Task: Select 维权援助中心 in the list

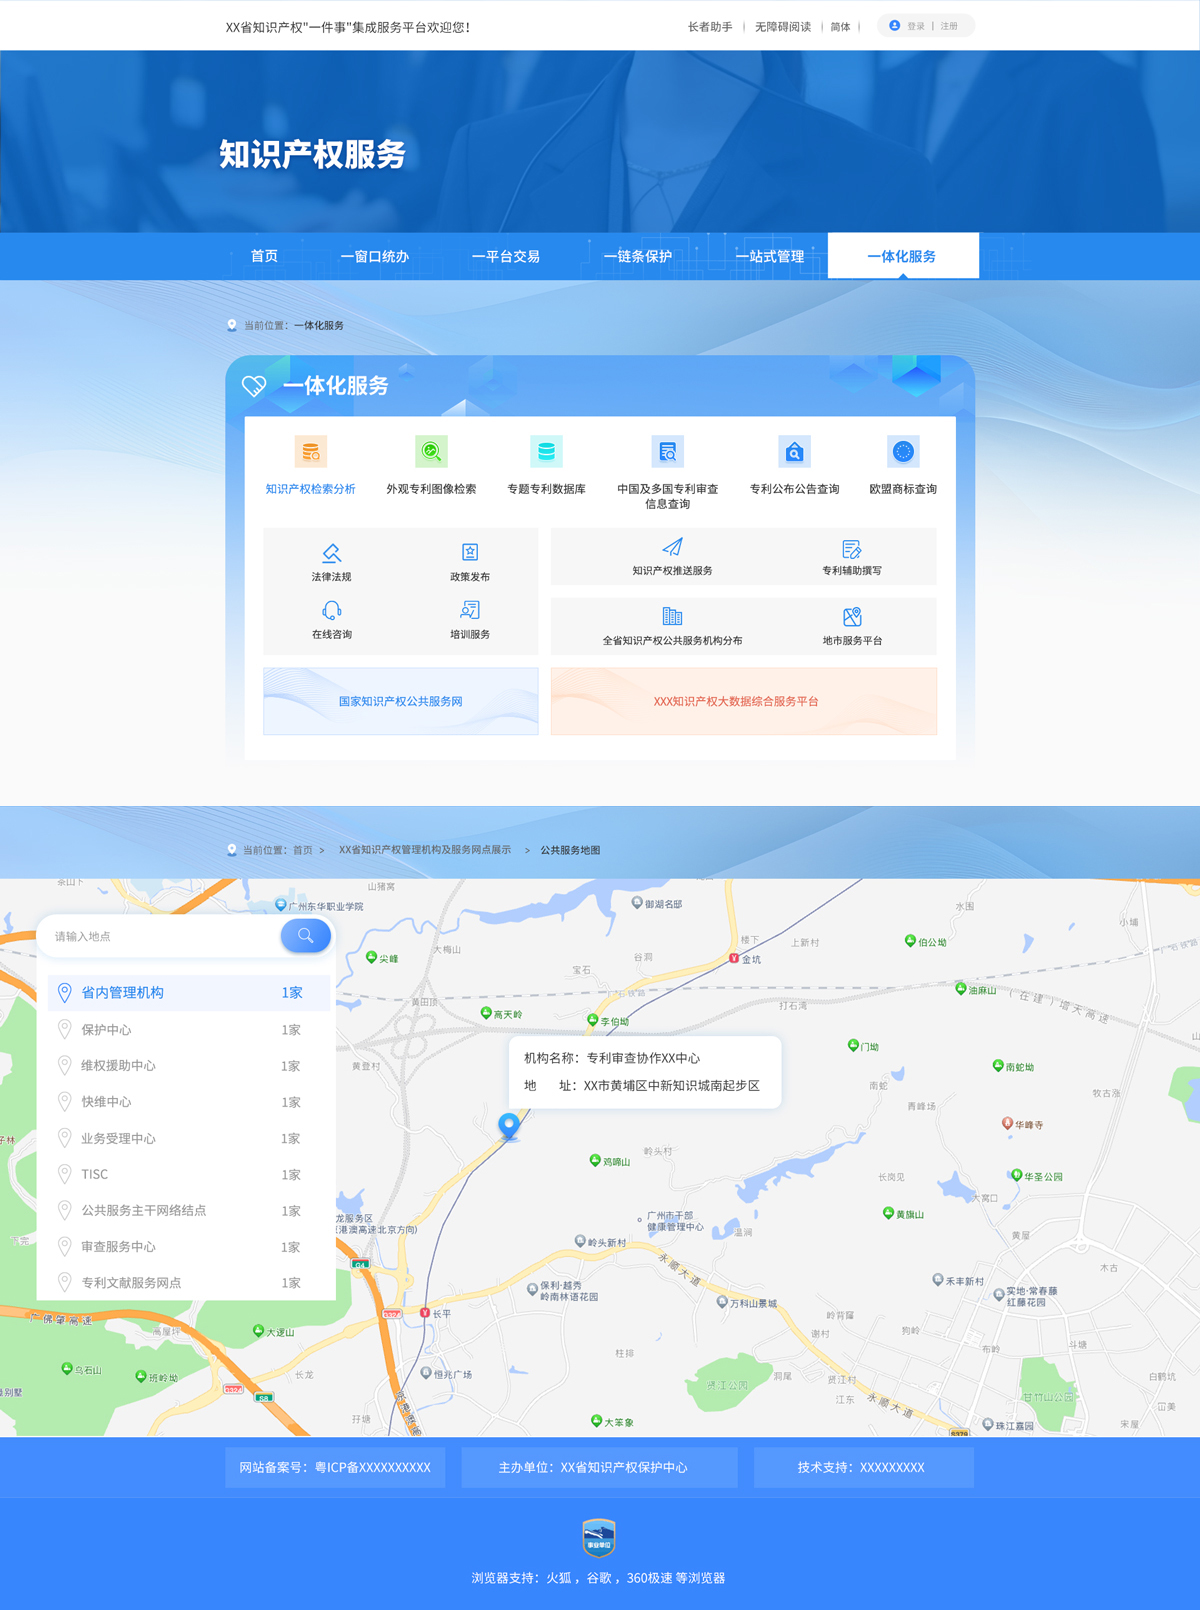Action: coord(189,1065)
